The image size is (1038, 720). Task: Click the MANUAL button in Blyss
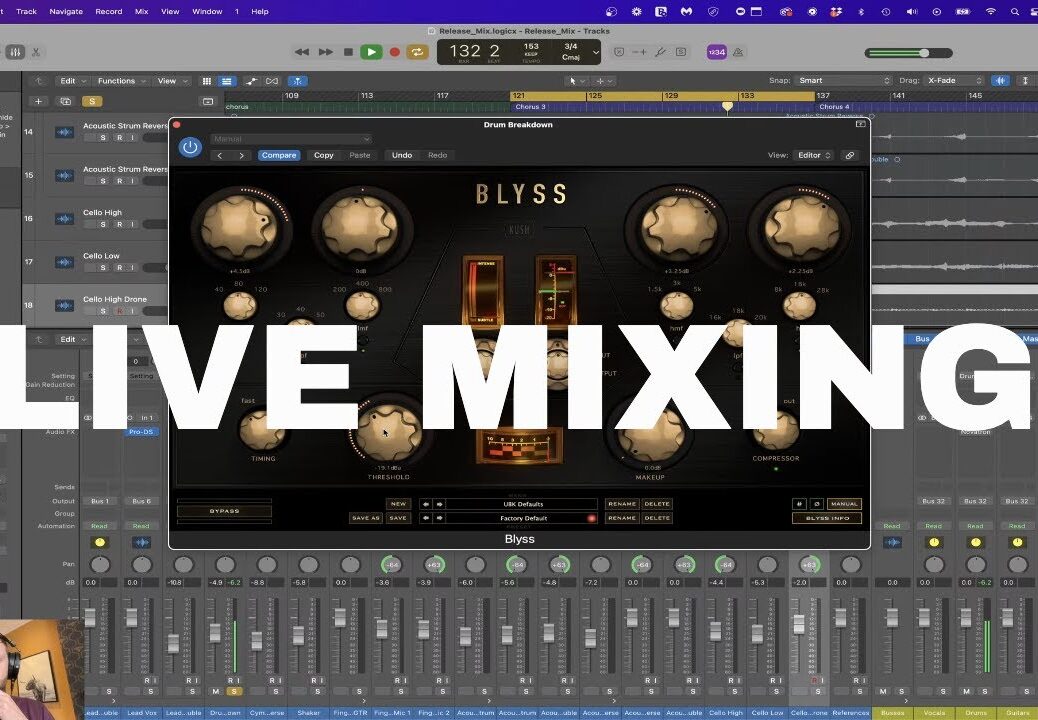844,504
